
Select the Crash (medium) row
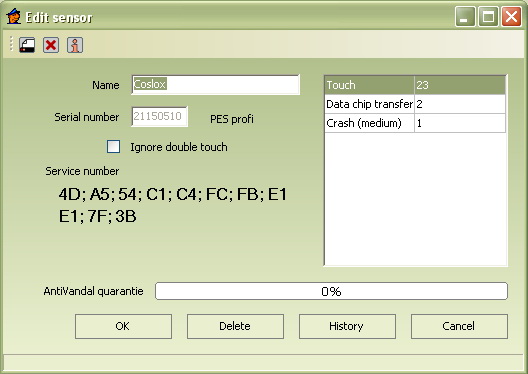click(x=415, y=123)
